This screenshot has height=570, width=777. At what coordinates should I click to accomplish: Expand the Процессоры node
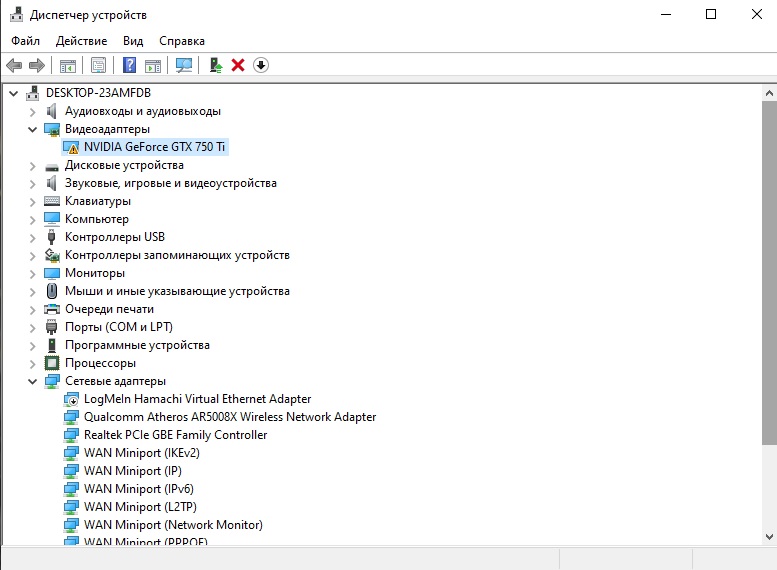pyautogui.click(x=33, y=363)
